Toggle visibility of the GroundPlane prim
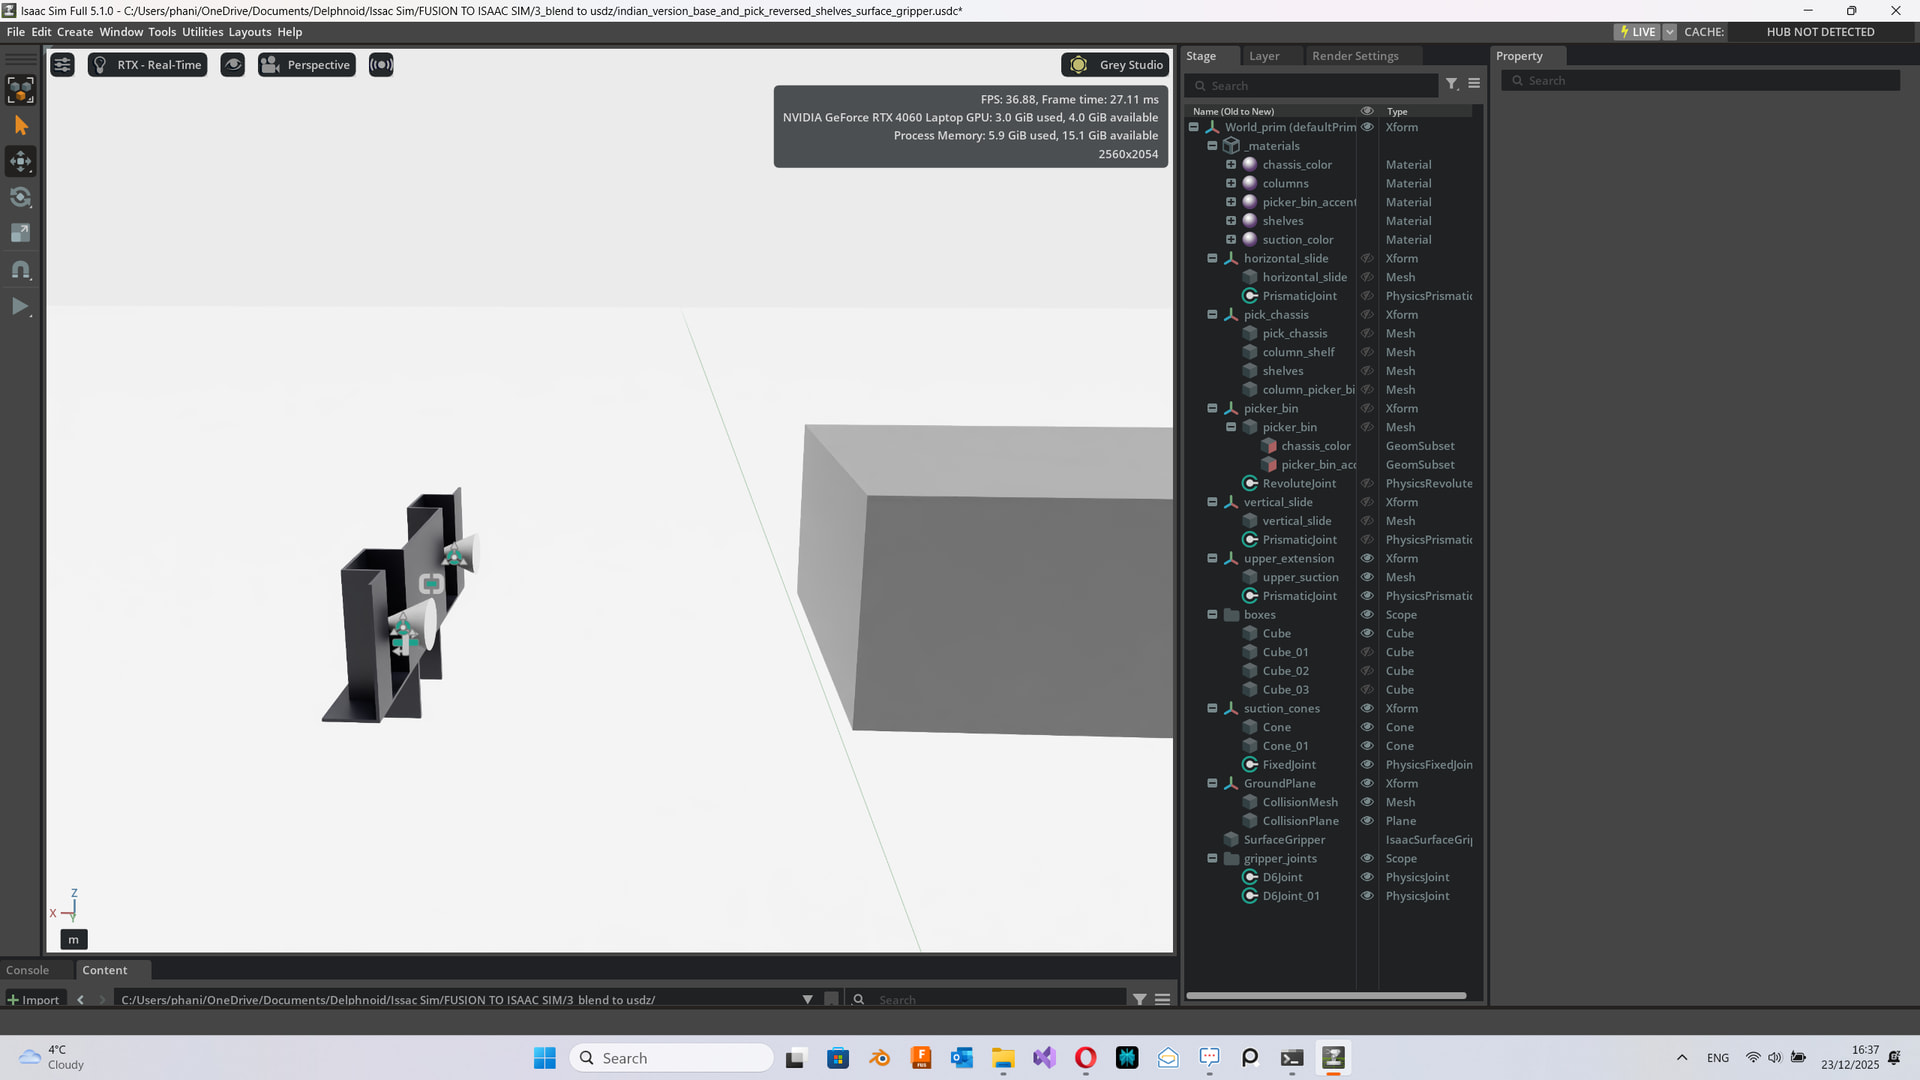1920x1080 pixels. (x=1367, y=783)
